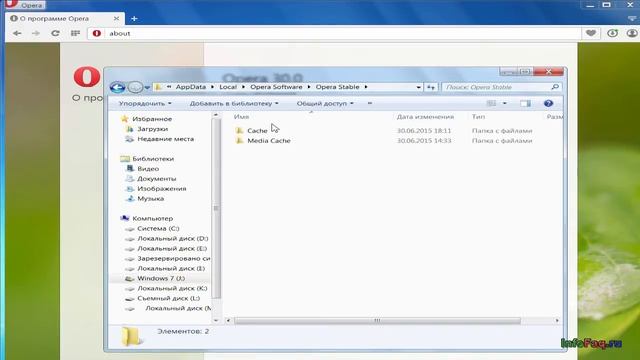Click the horizontal scroll right arrow
The height and width of the screenshot is (360, 640).
pyautogui.click(x=557, y=320)
